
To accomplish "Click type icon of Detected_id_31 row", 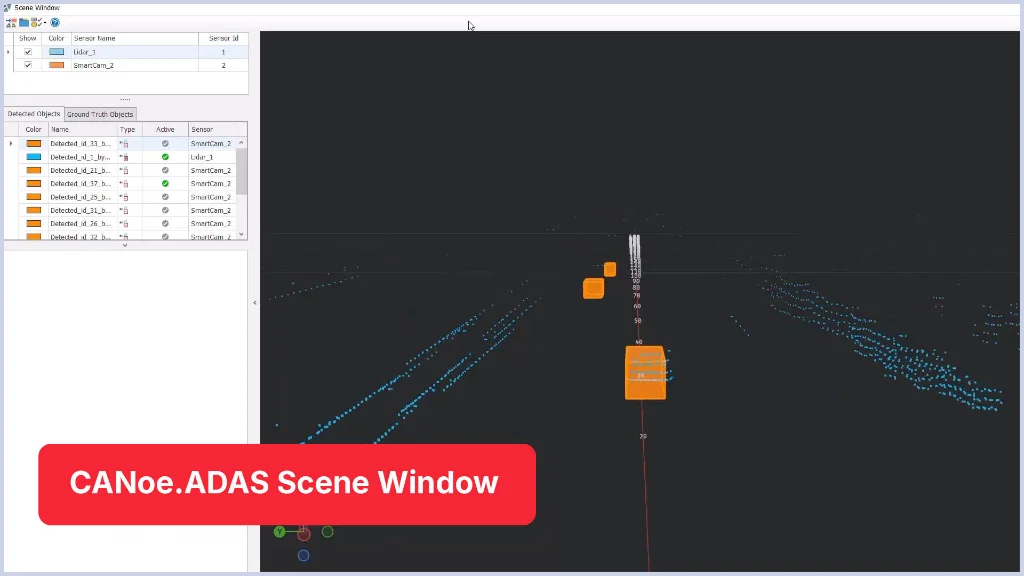I will coord(124,211).
